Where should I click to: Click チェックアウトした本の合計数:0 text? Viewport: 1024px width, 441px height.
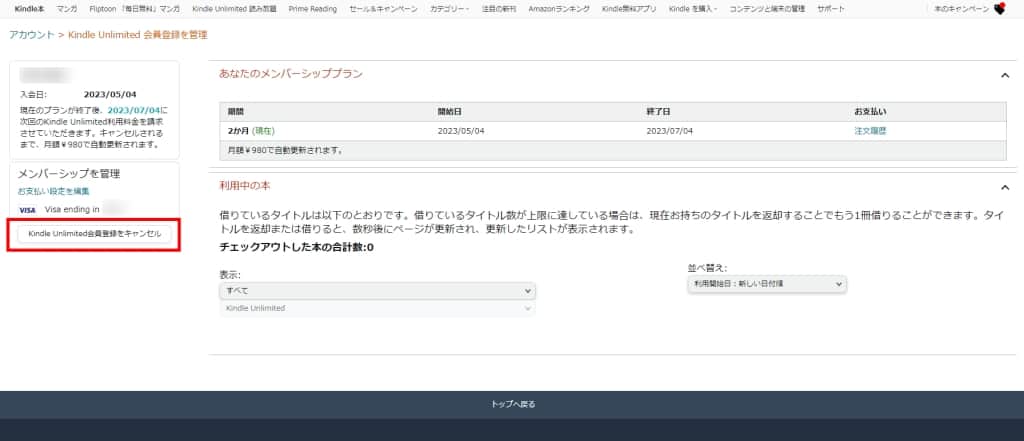coord(297,248)
